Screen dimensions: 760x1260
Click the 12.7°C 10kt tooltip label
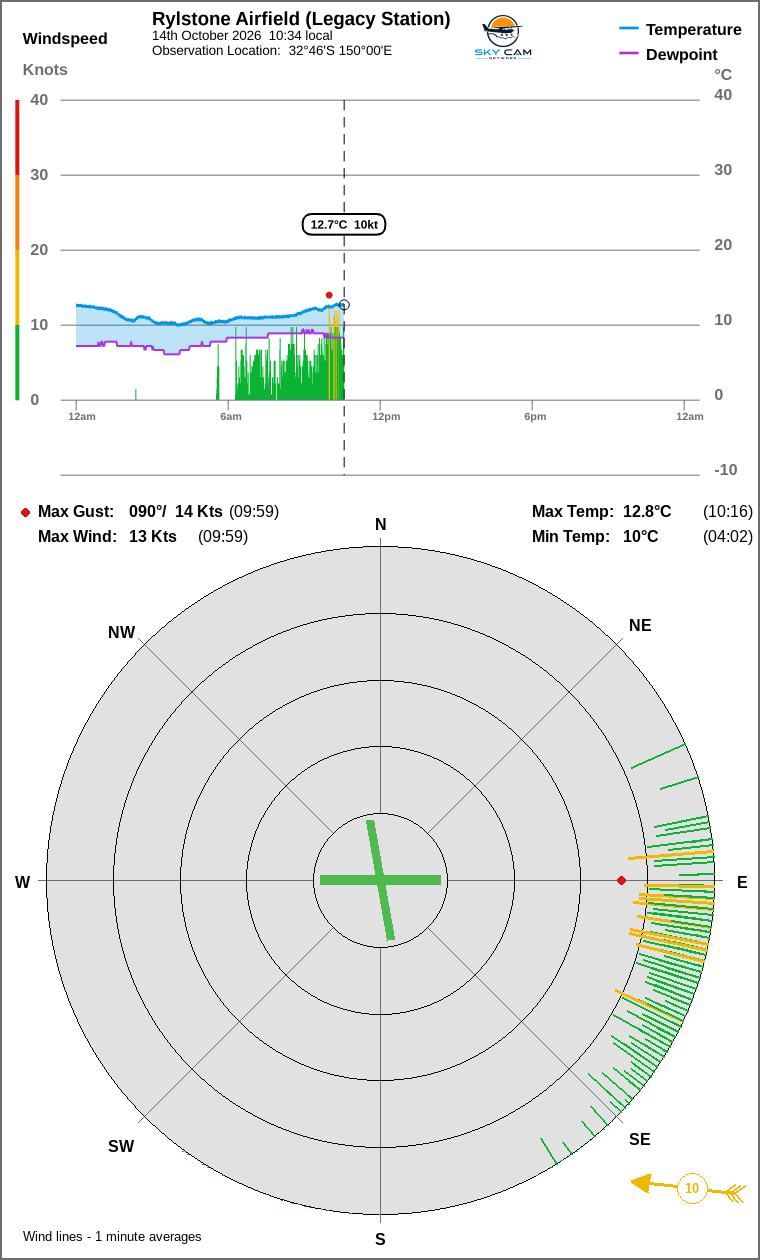pos(344,224)
